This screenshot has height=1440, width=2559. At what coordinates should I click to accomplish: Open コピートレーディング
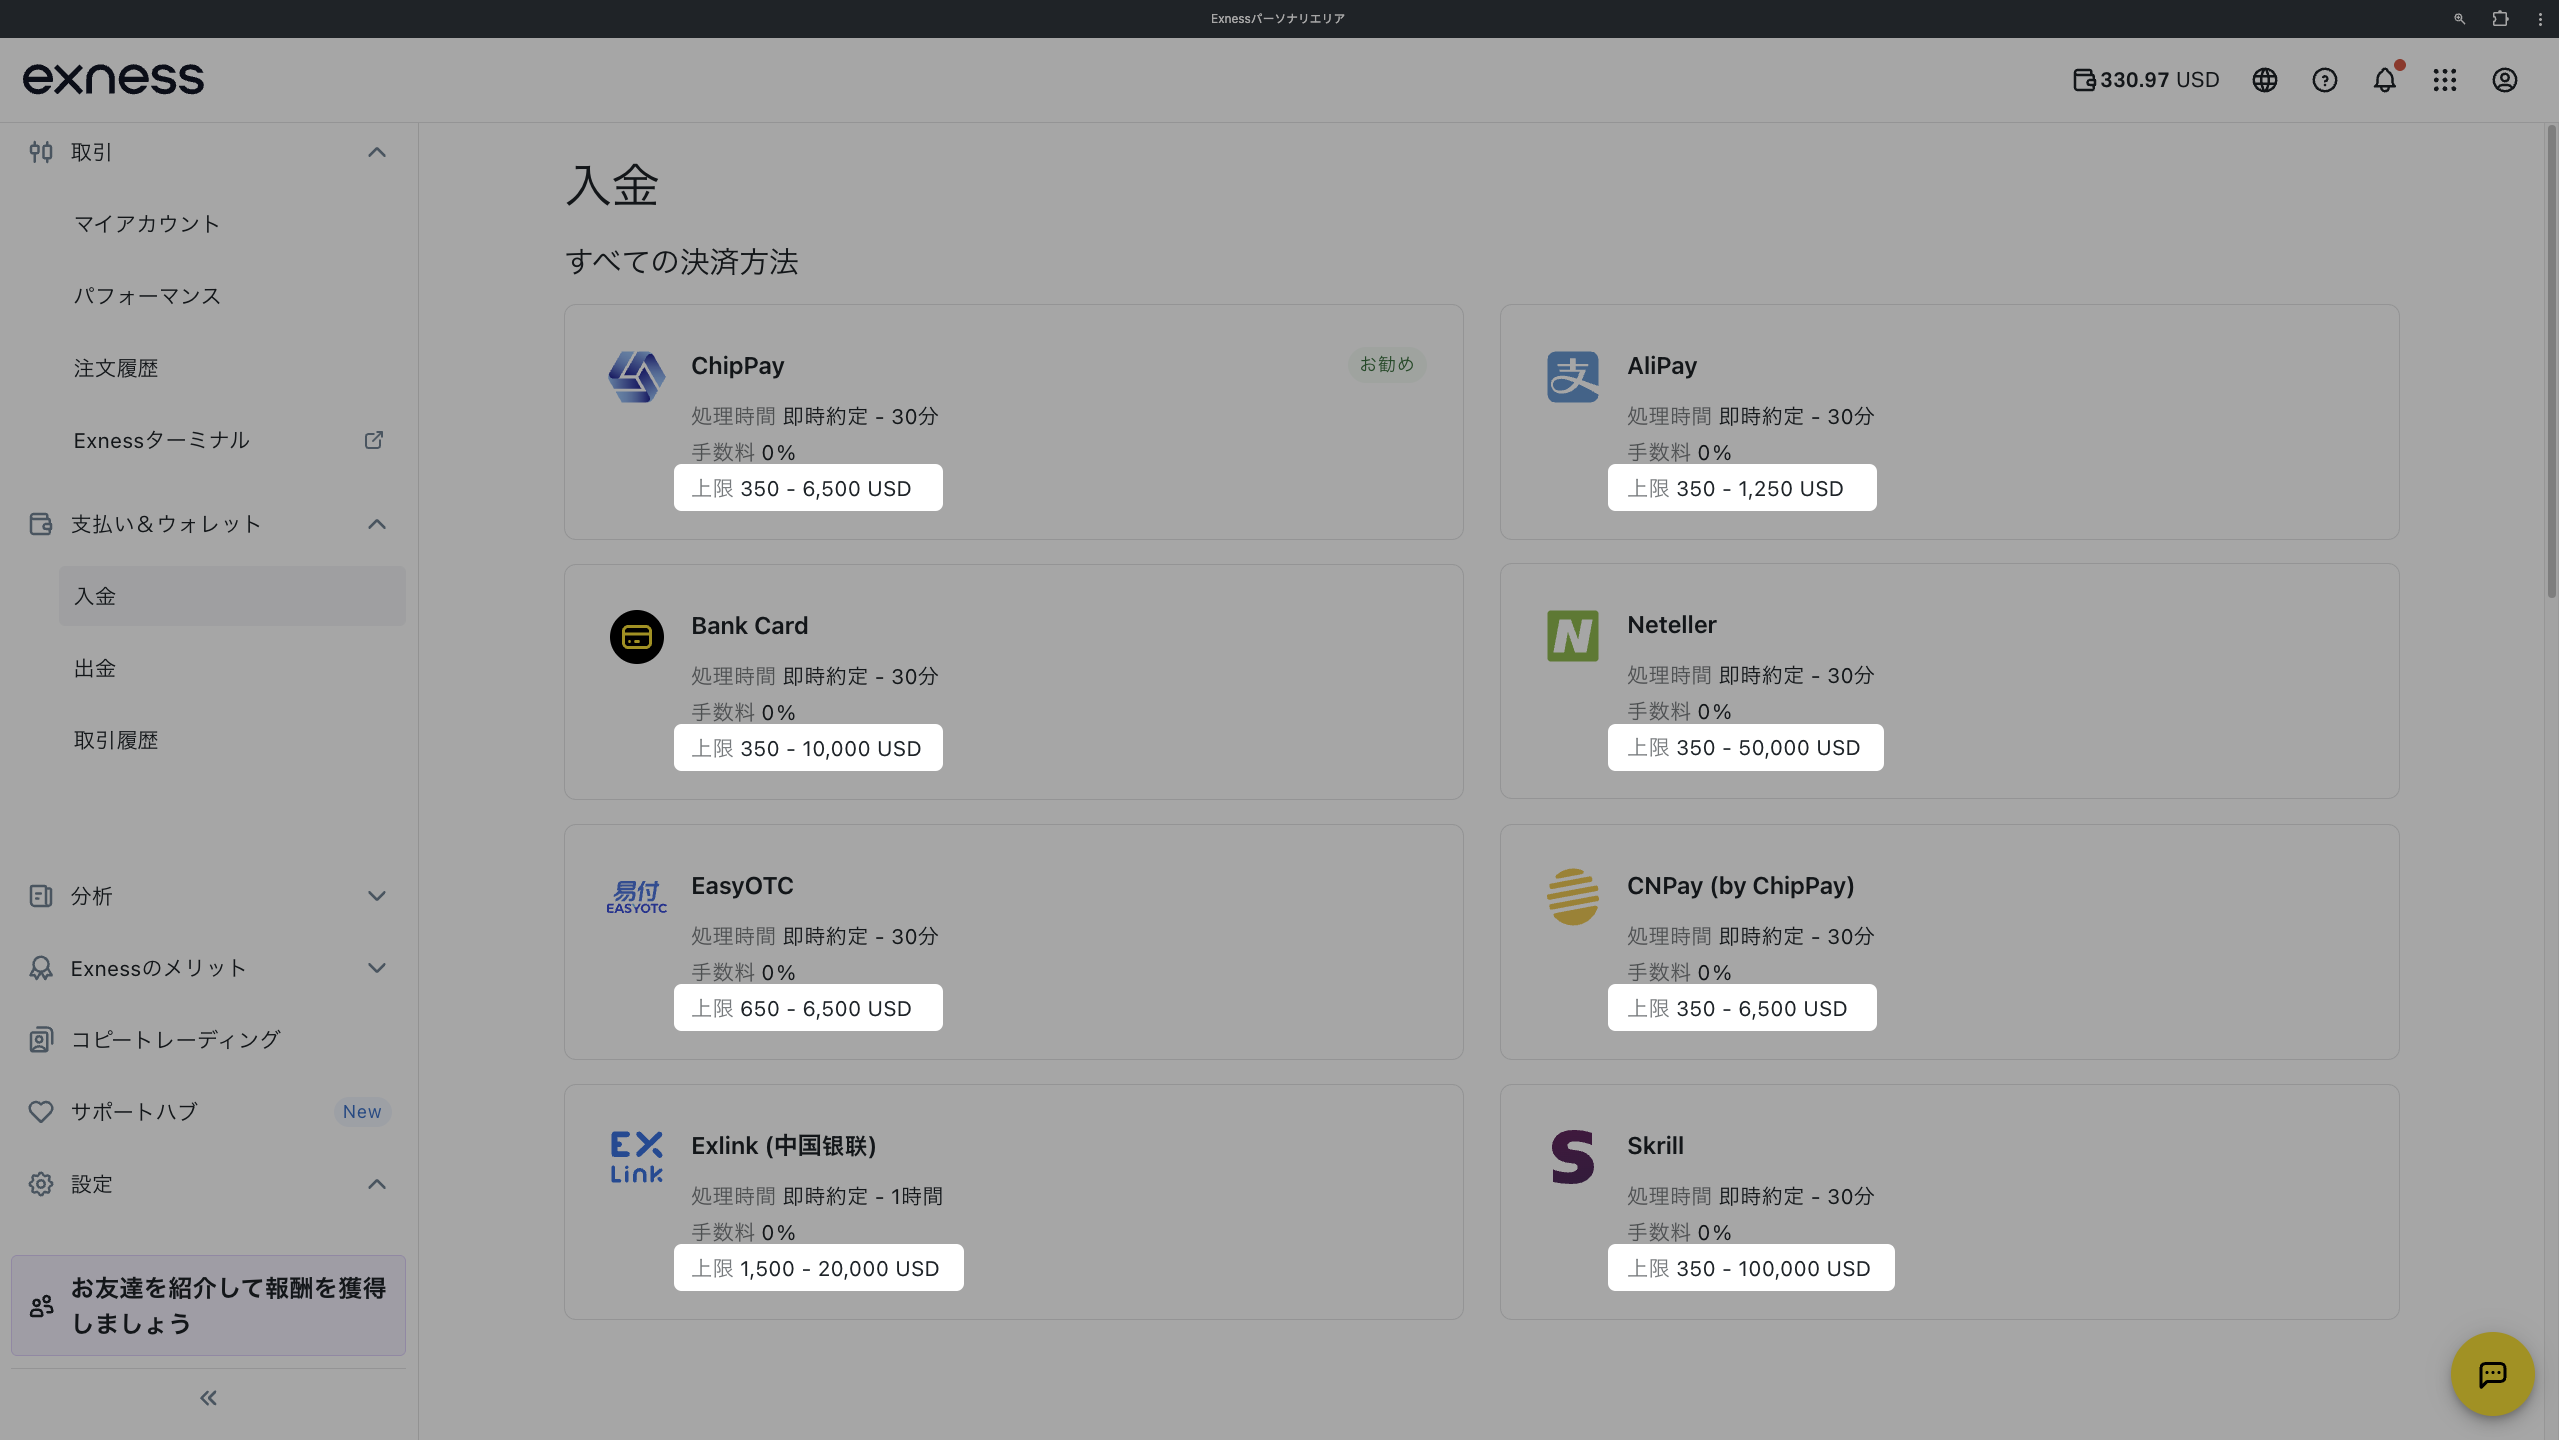click(176, 1040)
